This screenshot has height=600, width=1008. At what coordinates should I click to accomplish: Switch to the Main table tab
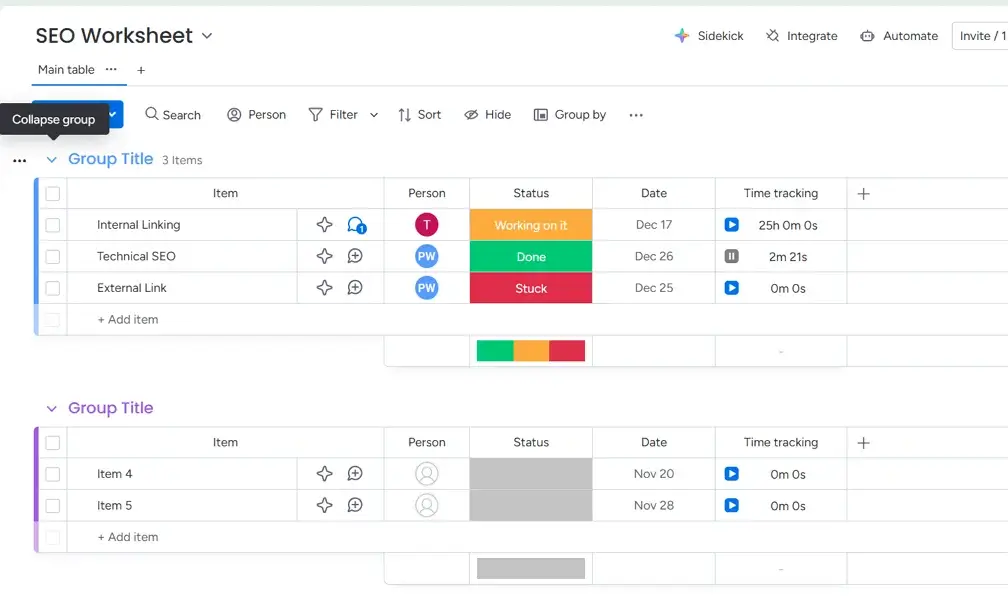(64, 70)
